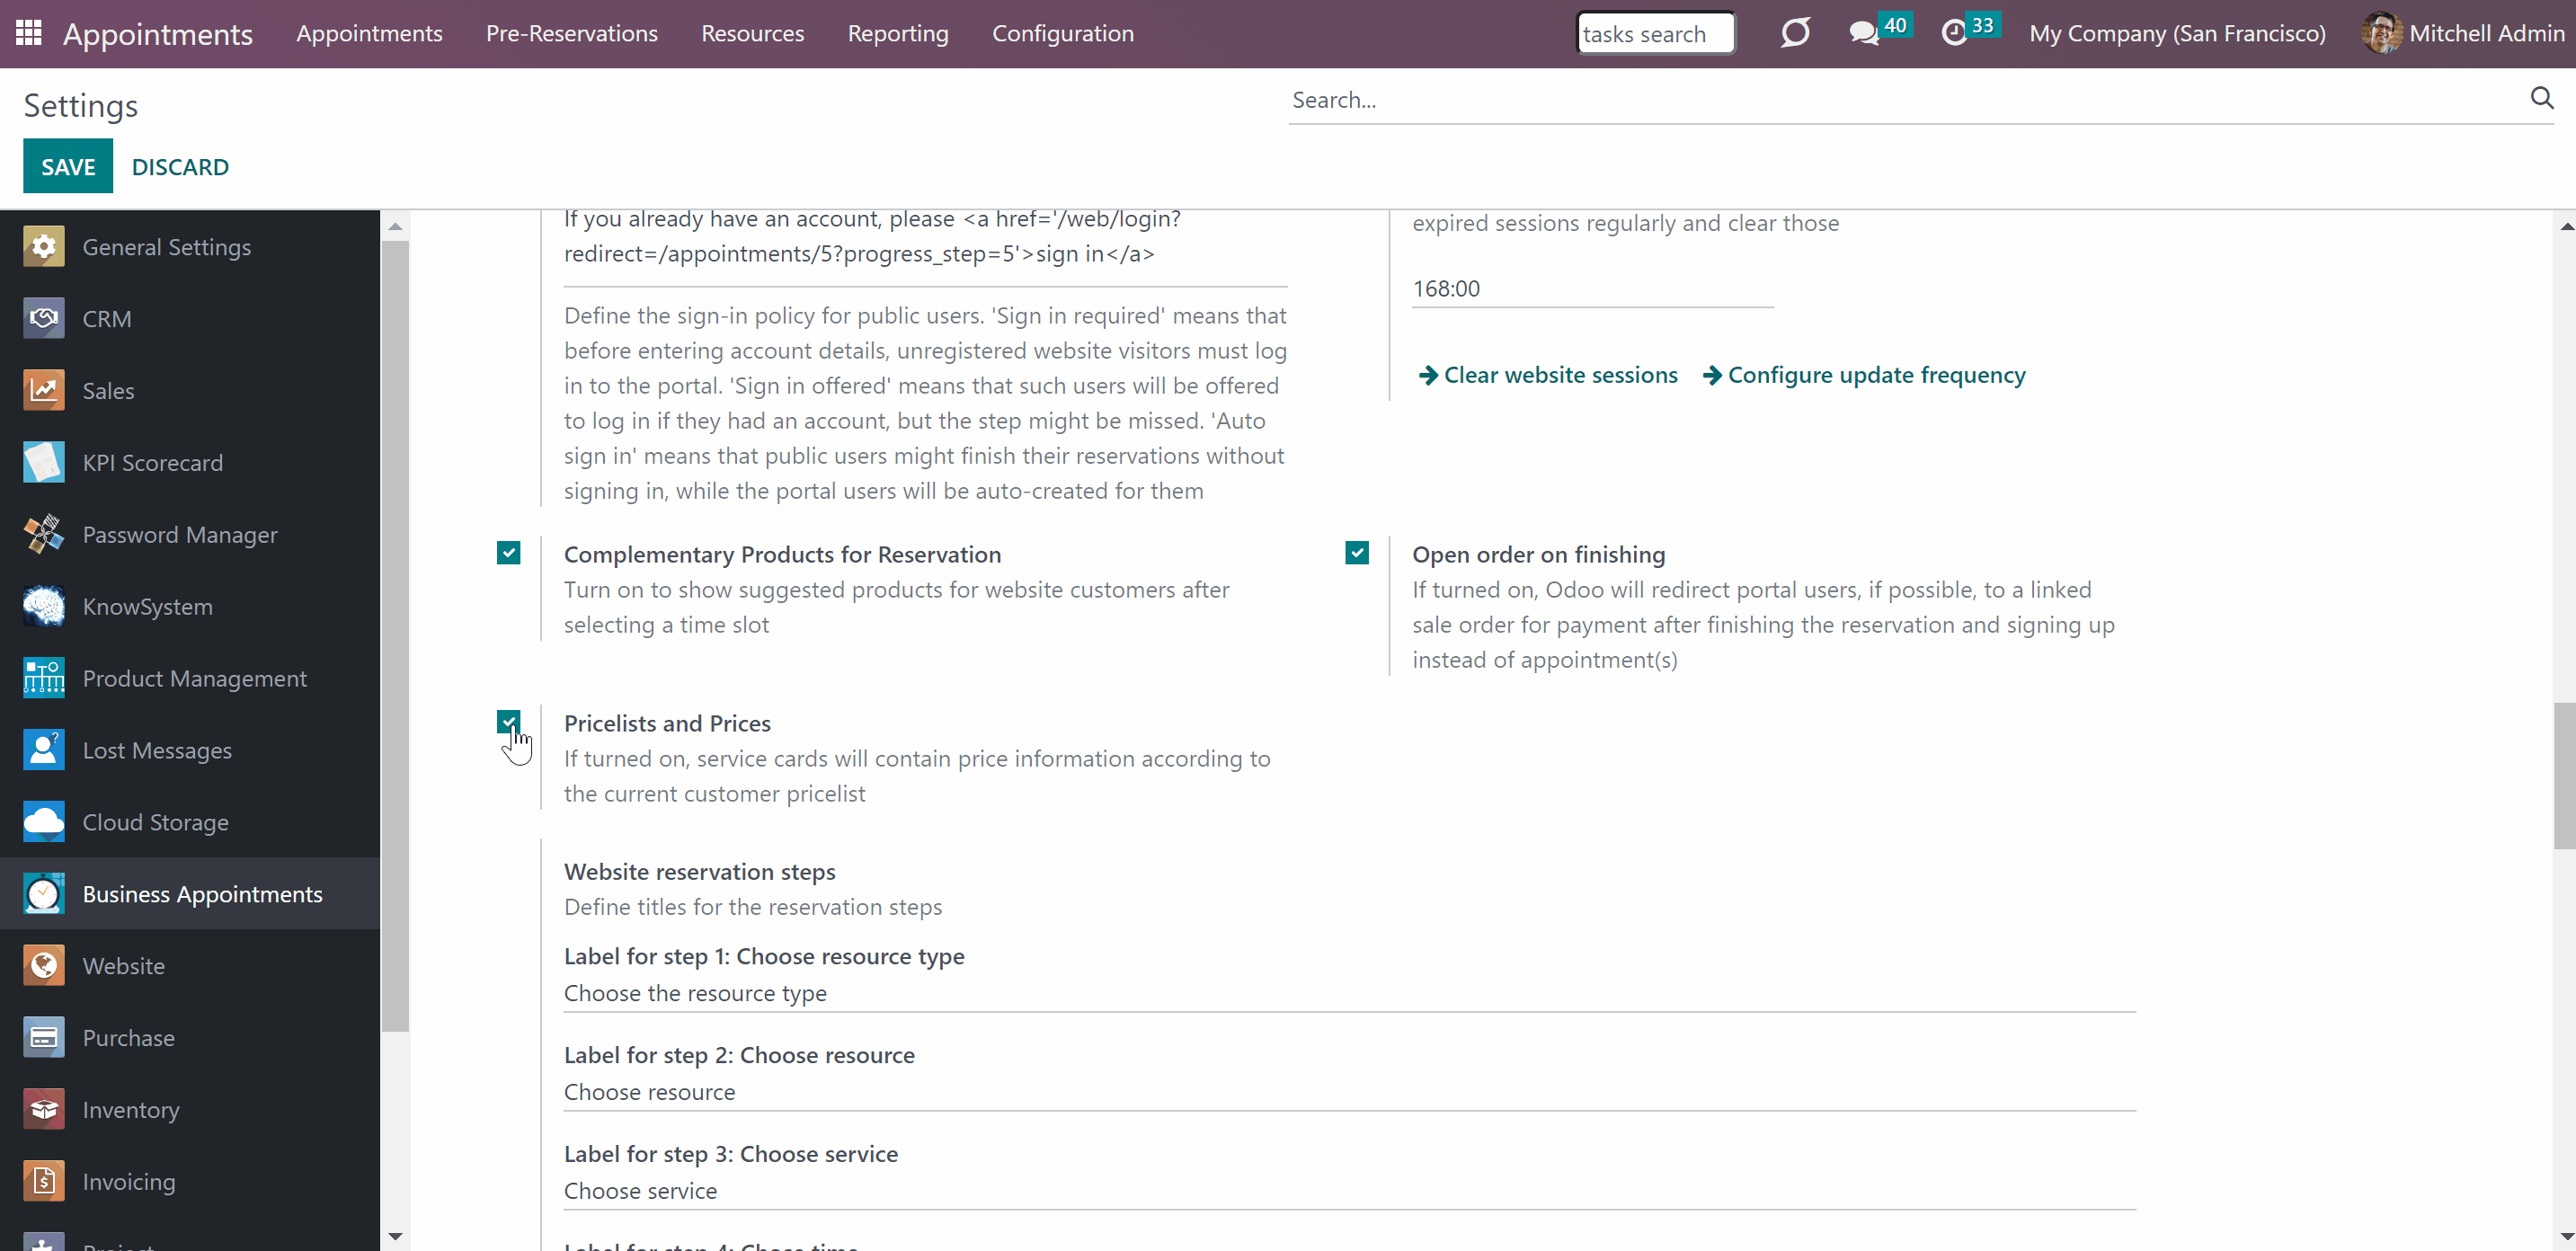The height and width of the screenshot is (1251, 2576).
Task: Uncheck Pricelists and Prices checkbox
Action: click(x=508, y=722)
